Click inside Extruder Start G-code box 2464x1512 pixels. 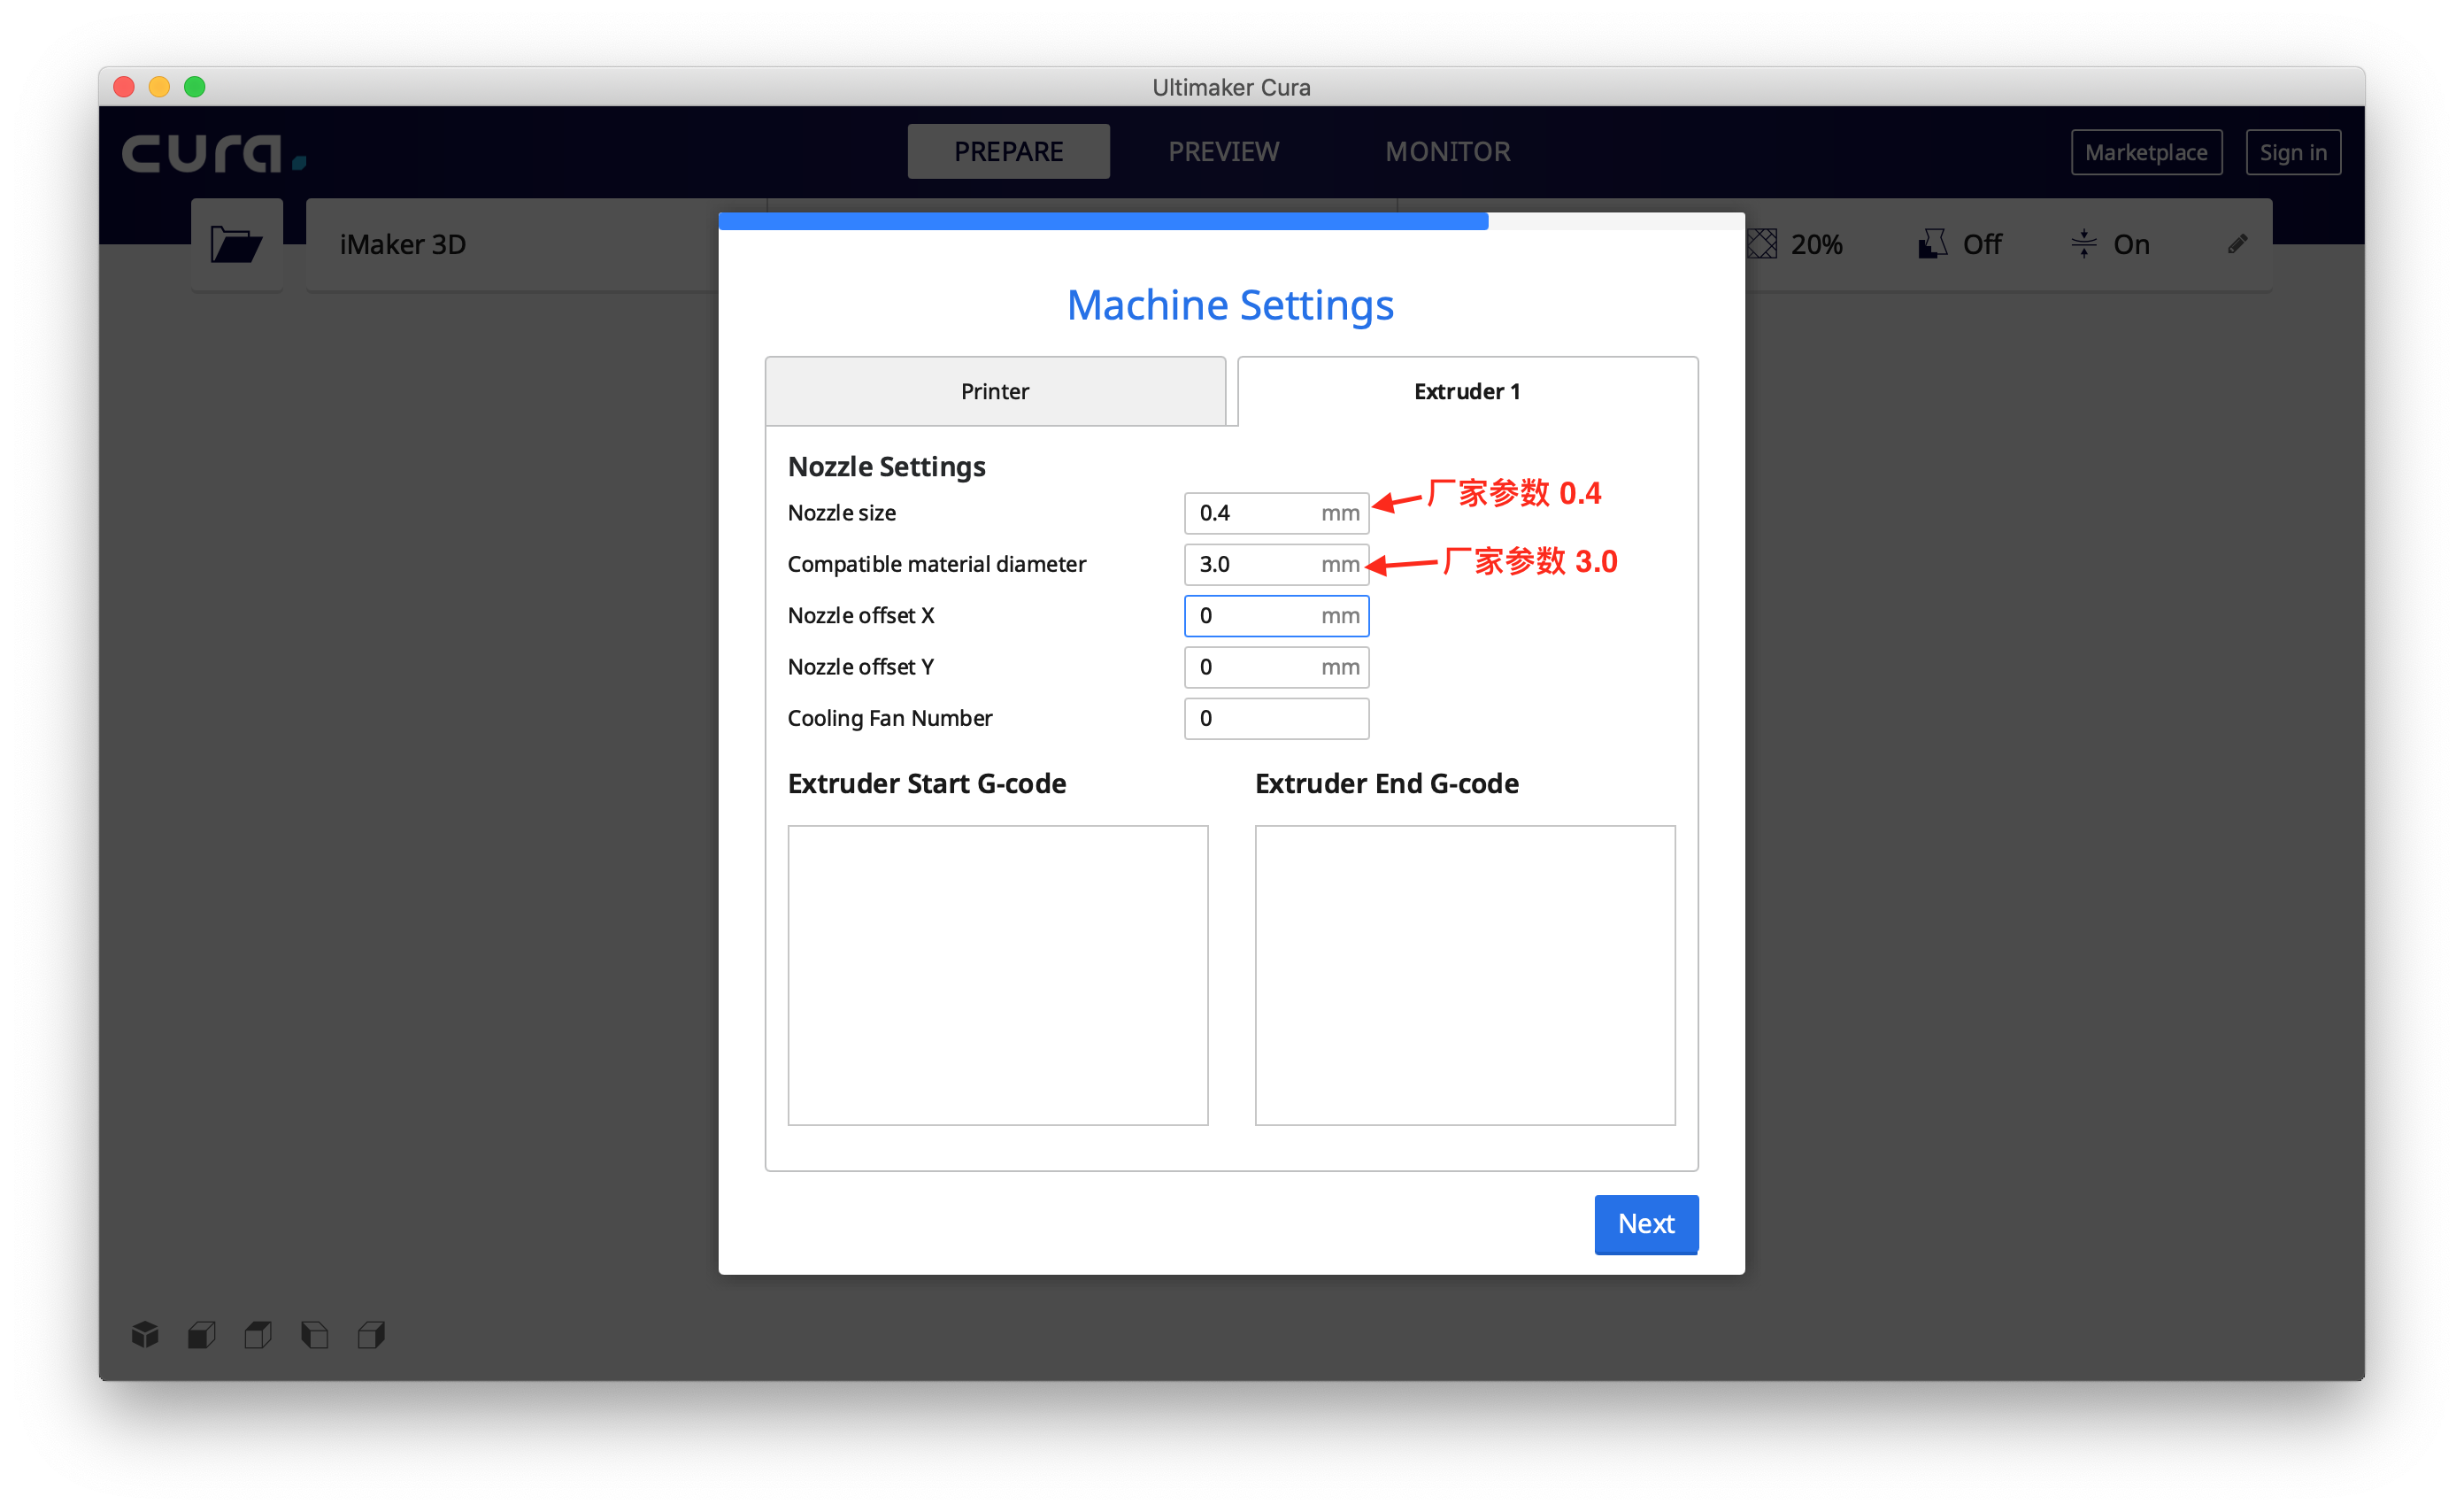tap(998, 975)
